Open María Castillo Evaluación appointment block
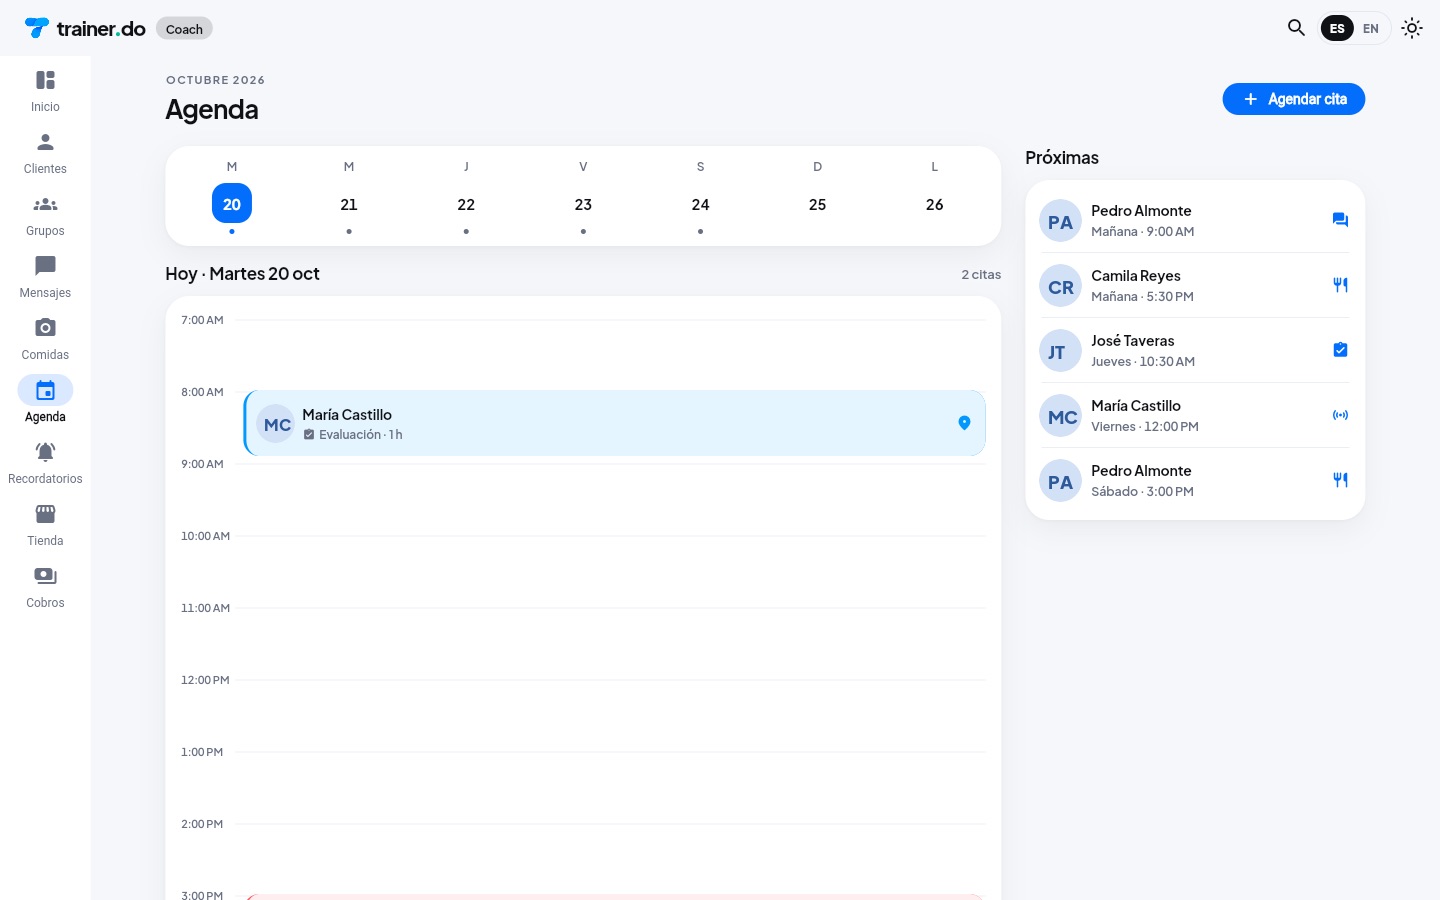The width and height of the screenshot is (1440, 900). click(615, 423)
